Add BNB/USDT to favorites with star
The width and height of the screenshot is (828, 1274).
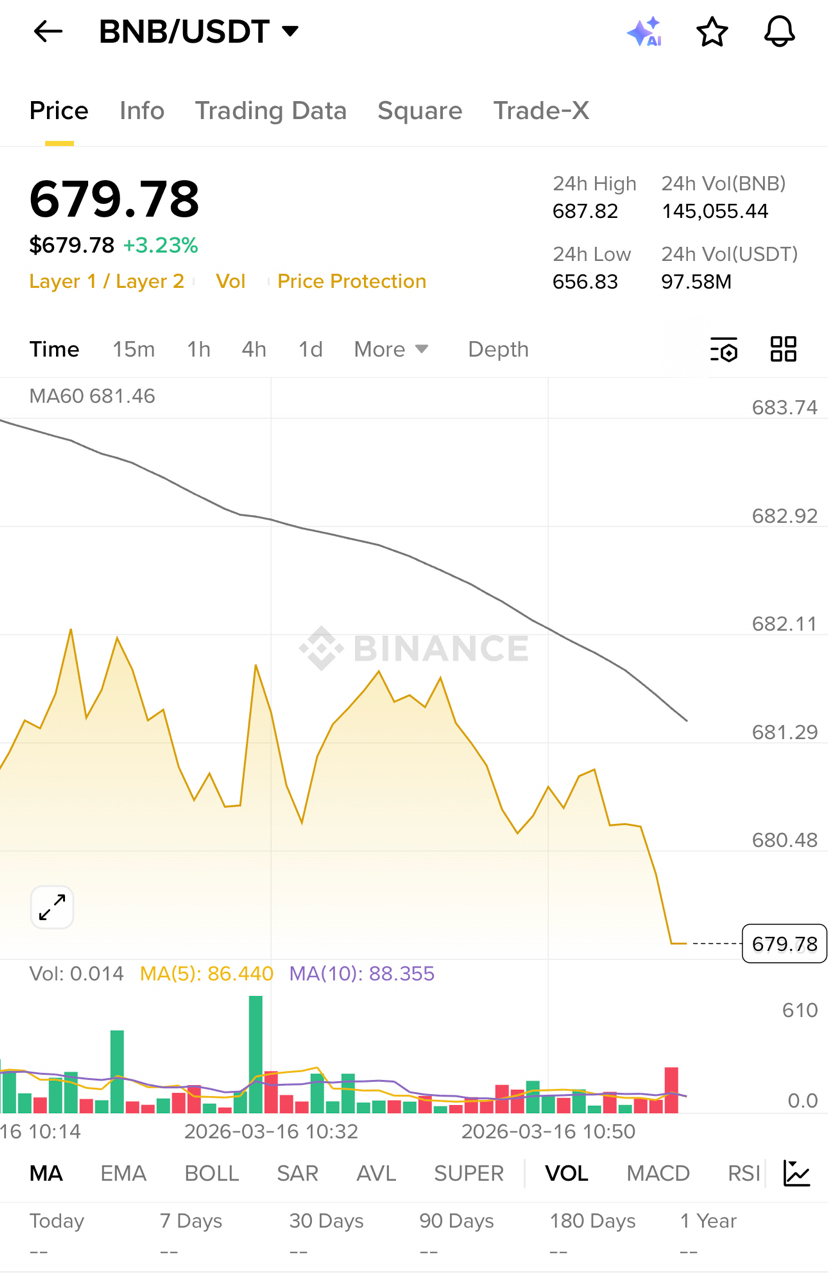click(x=712, y=32)
